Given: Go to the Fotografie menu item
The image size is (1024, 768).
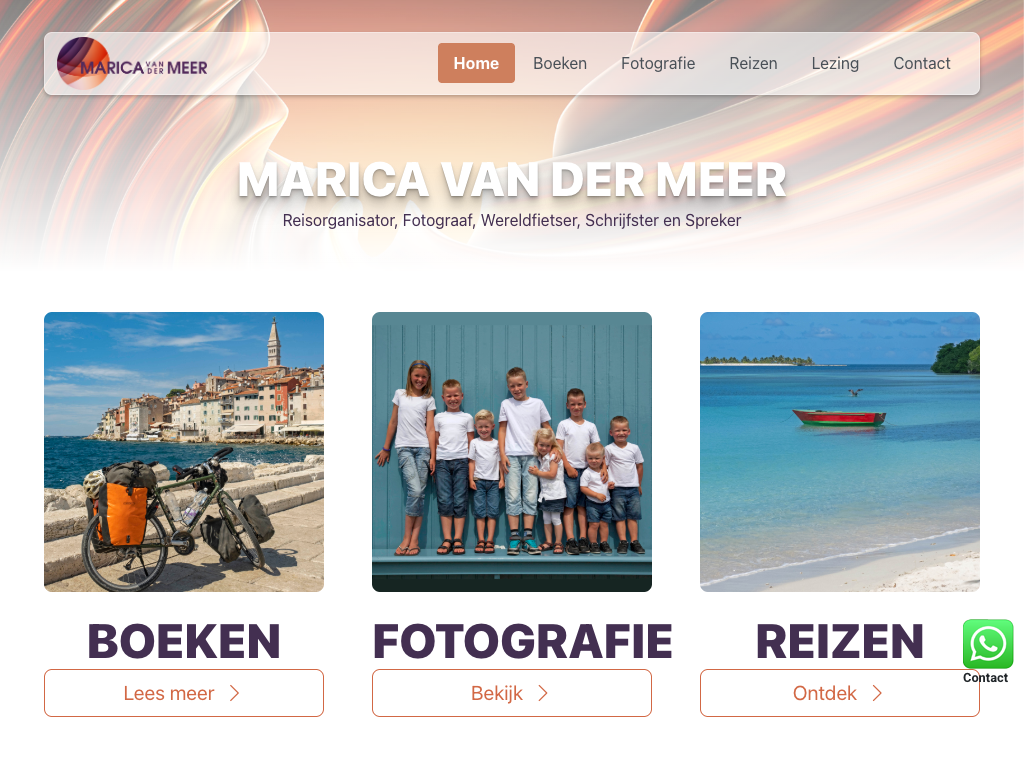Looking at the screenshot, I should coord(658,63).
